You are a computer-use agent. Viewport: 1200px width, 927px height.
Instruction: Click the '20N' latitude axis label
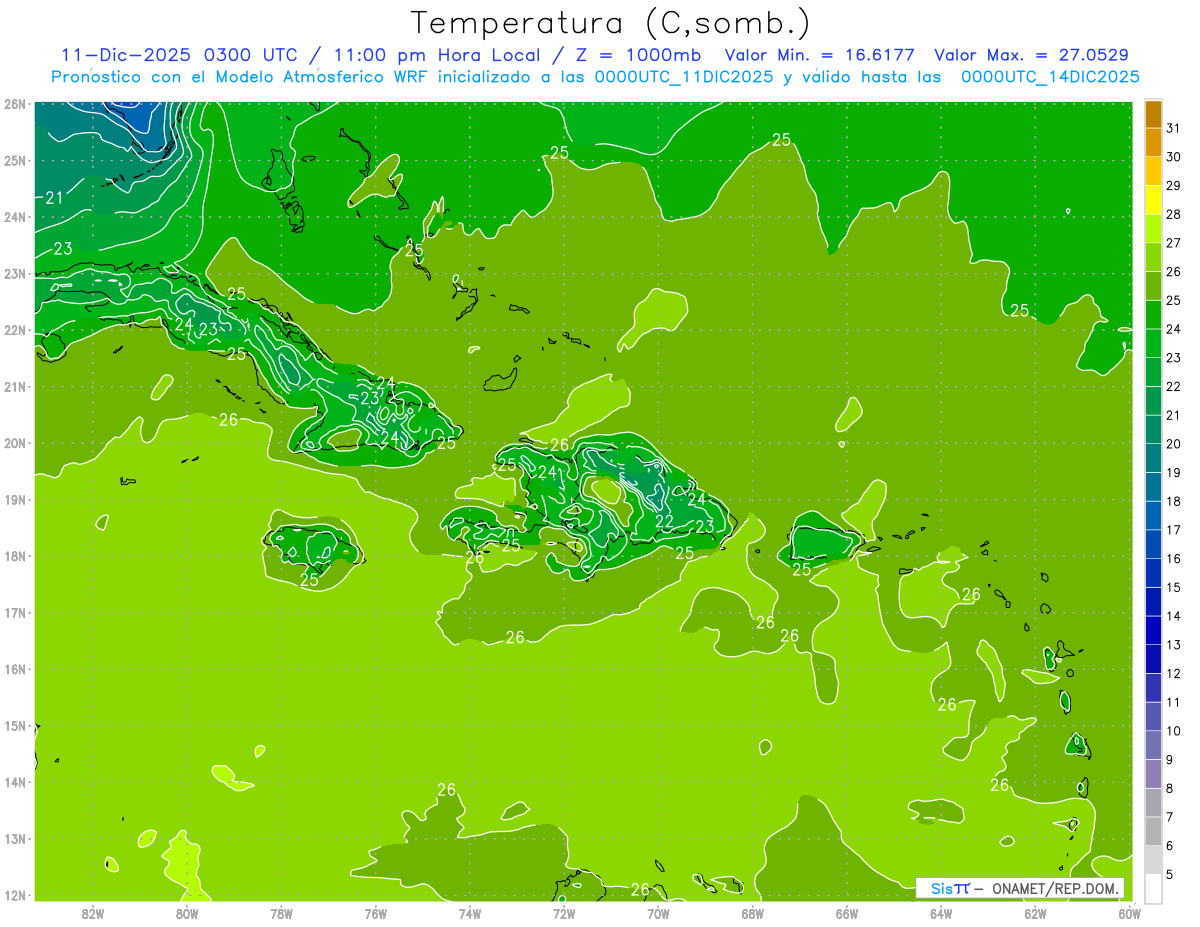[15, 443]
